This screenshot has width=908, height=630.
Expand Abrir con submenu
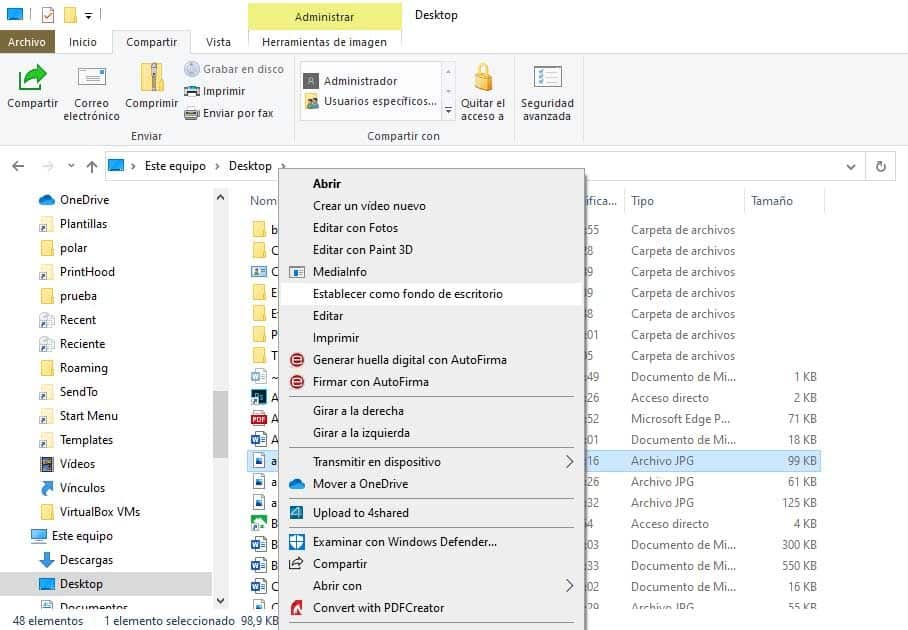(569, 585)
